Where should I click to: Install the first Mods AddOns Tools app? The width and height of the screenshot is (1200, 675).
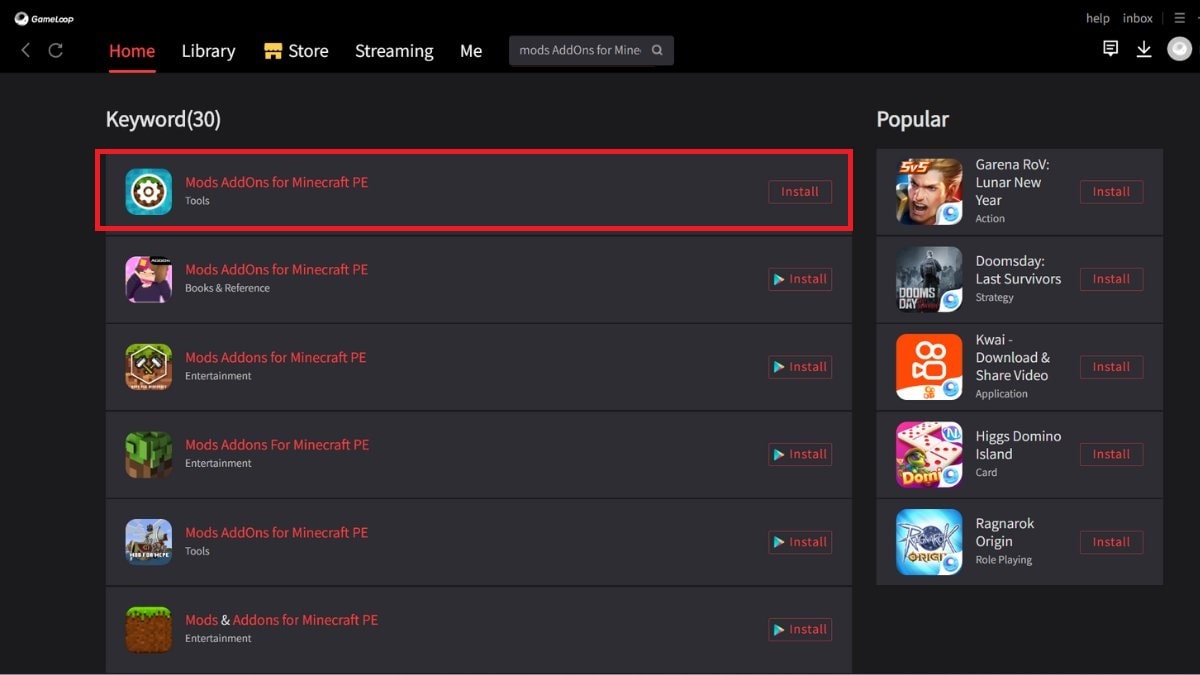point(800,192)
